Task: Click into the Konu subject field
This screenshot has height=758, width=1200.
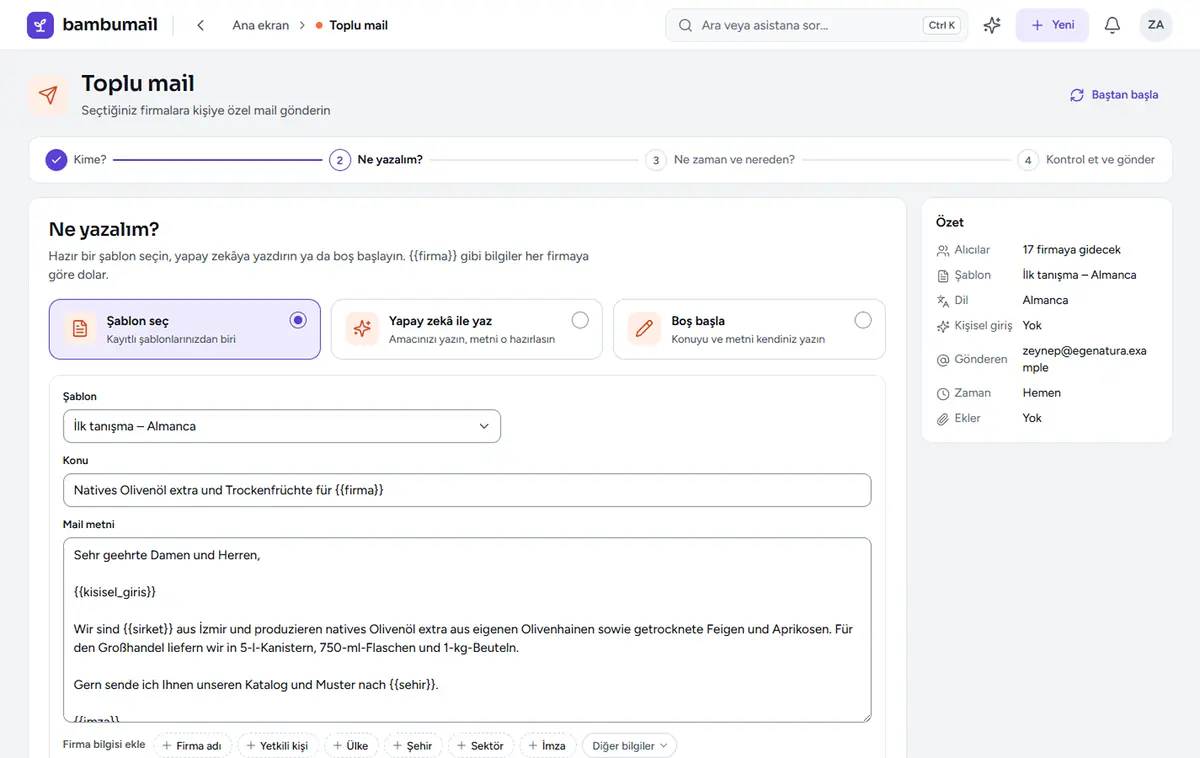Action: 467,490
